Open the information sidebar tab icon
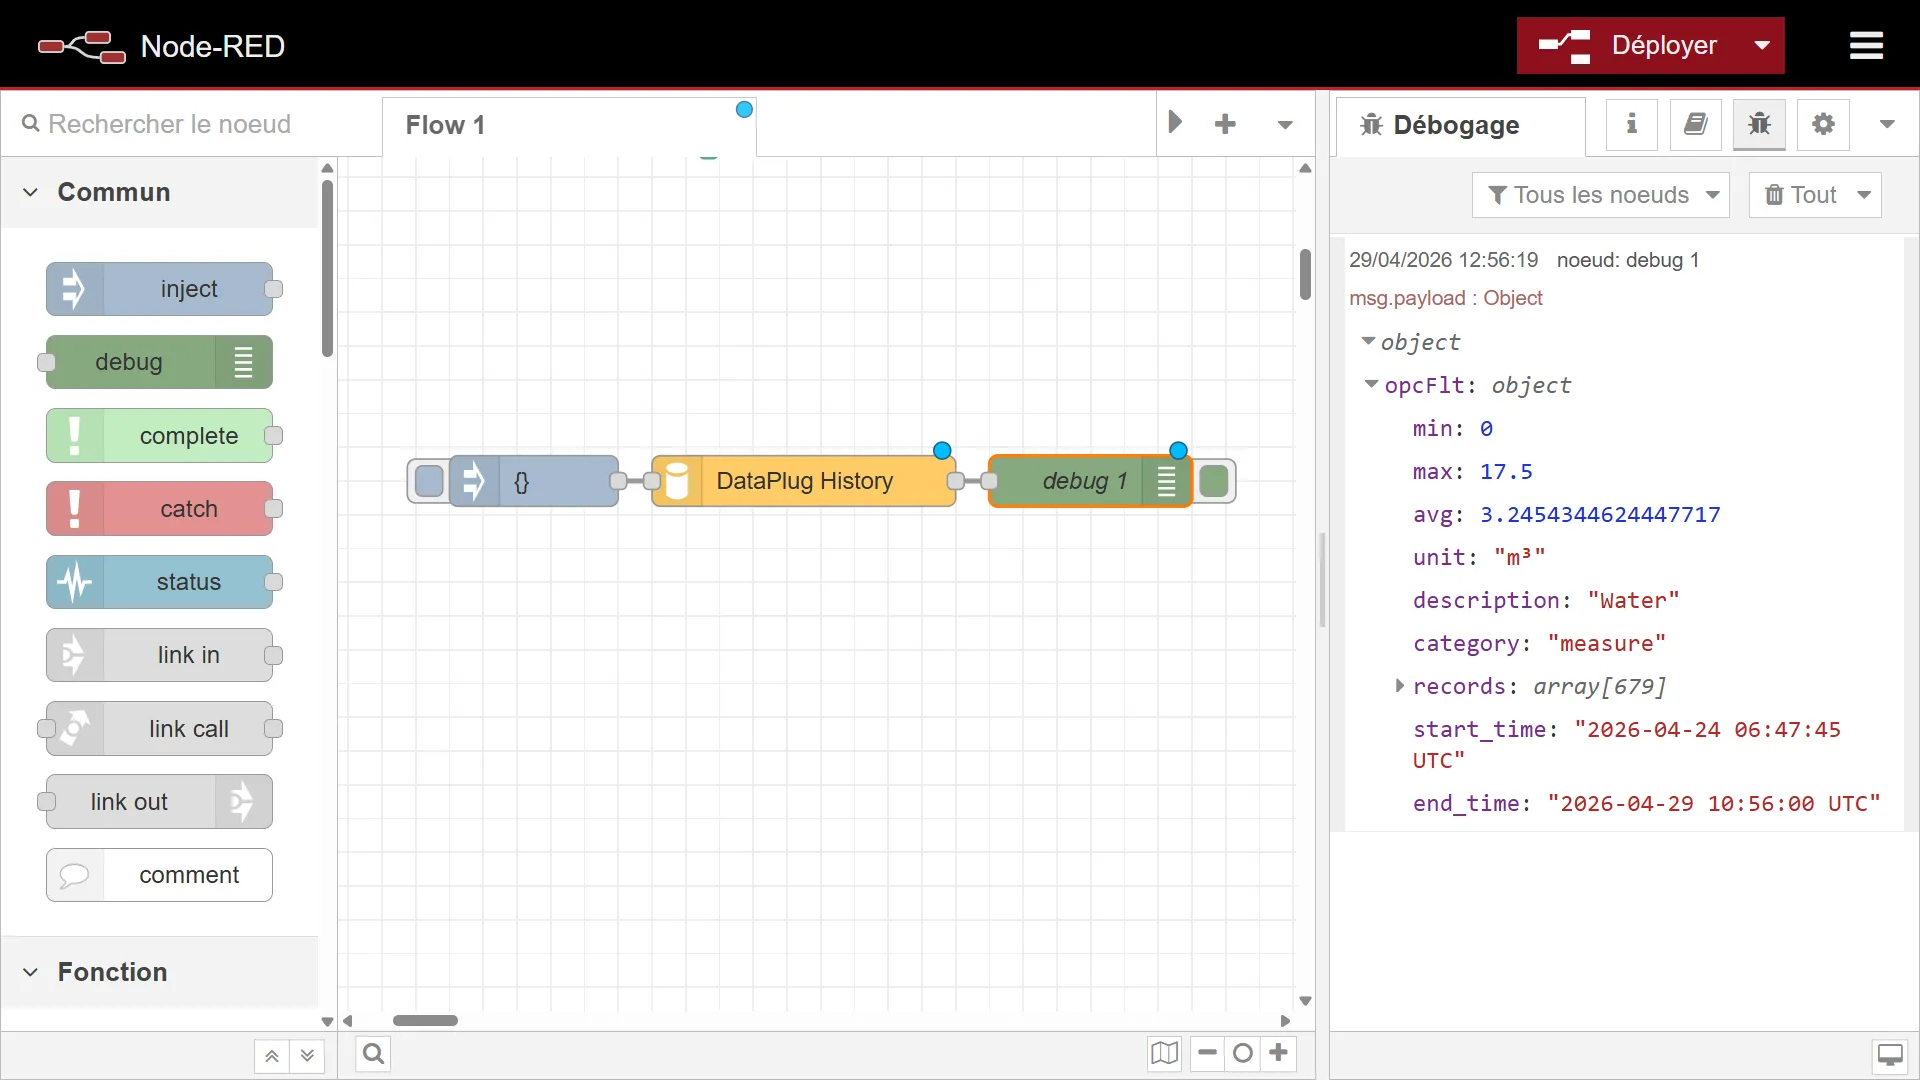Viewport: 1920px width, 1080px height. tap(1631, 124)
